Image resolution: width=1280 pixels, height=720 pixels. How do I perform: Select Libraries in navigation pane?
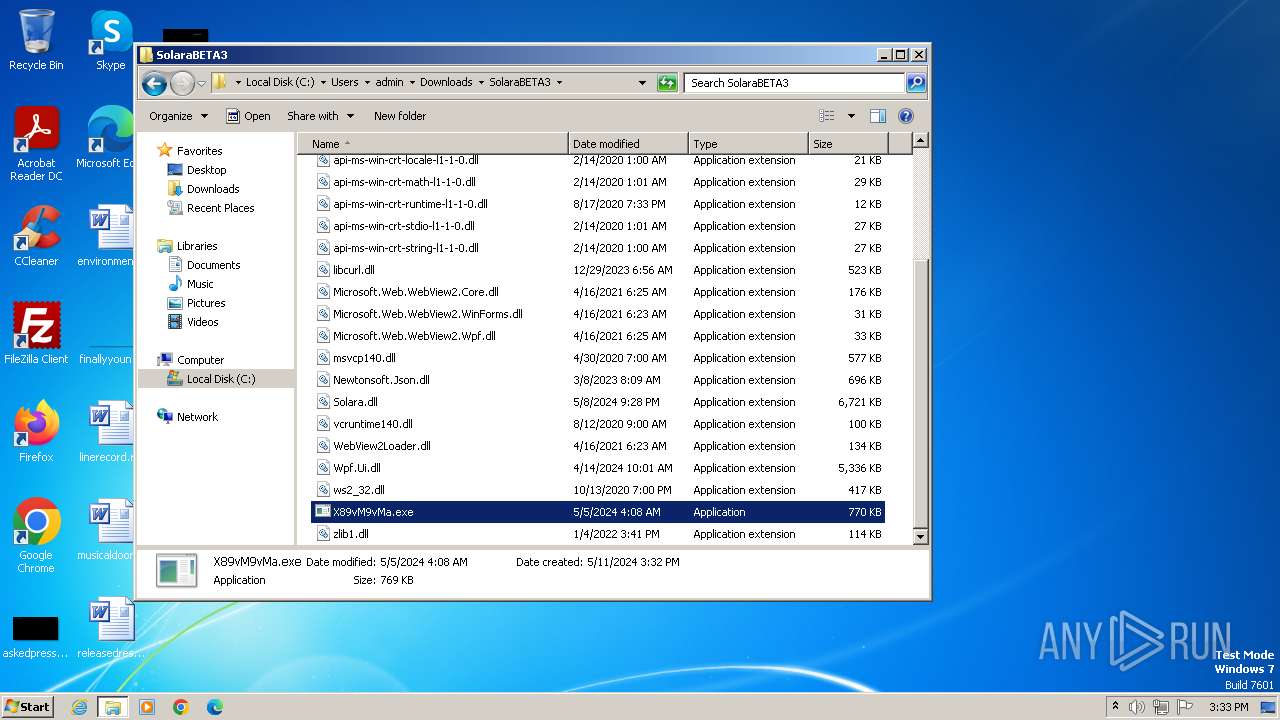pos(197,246)
